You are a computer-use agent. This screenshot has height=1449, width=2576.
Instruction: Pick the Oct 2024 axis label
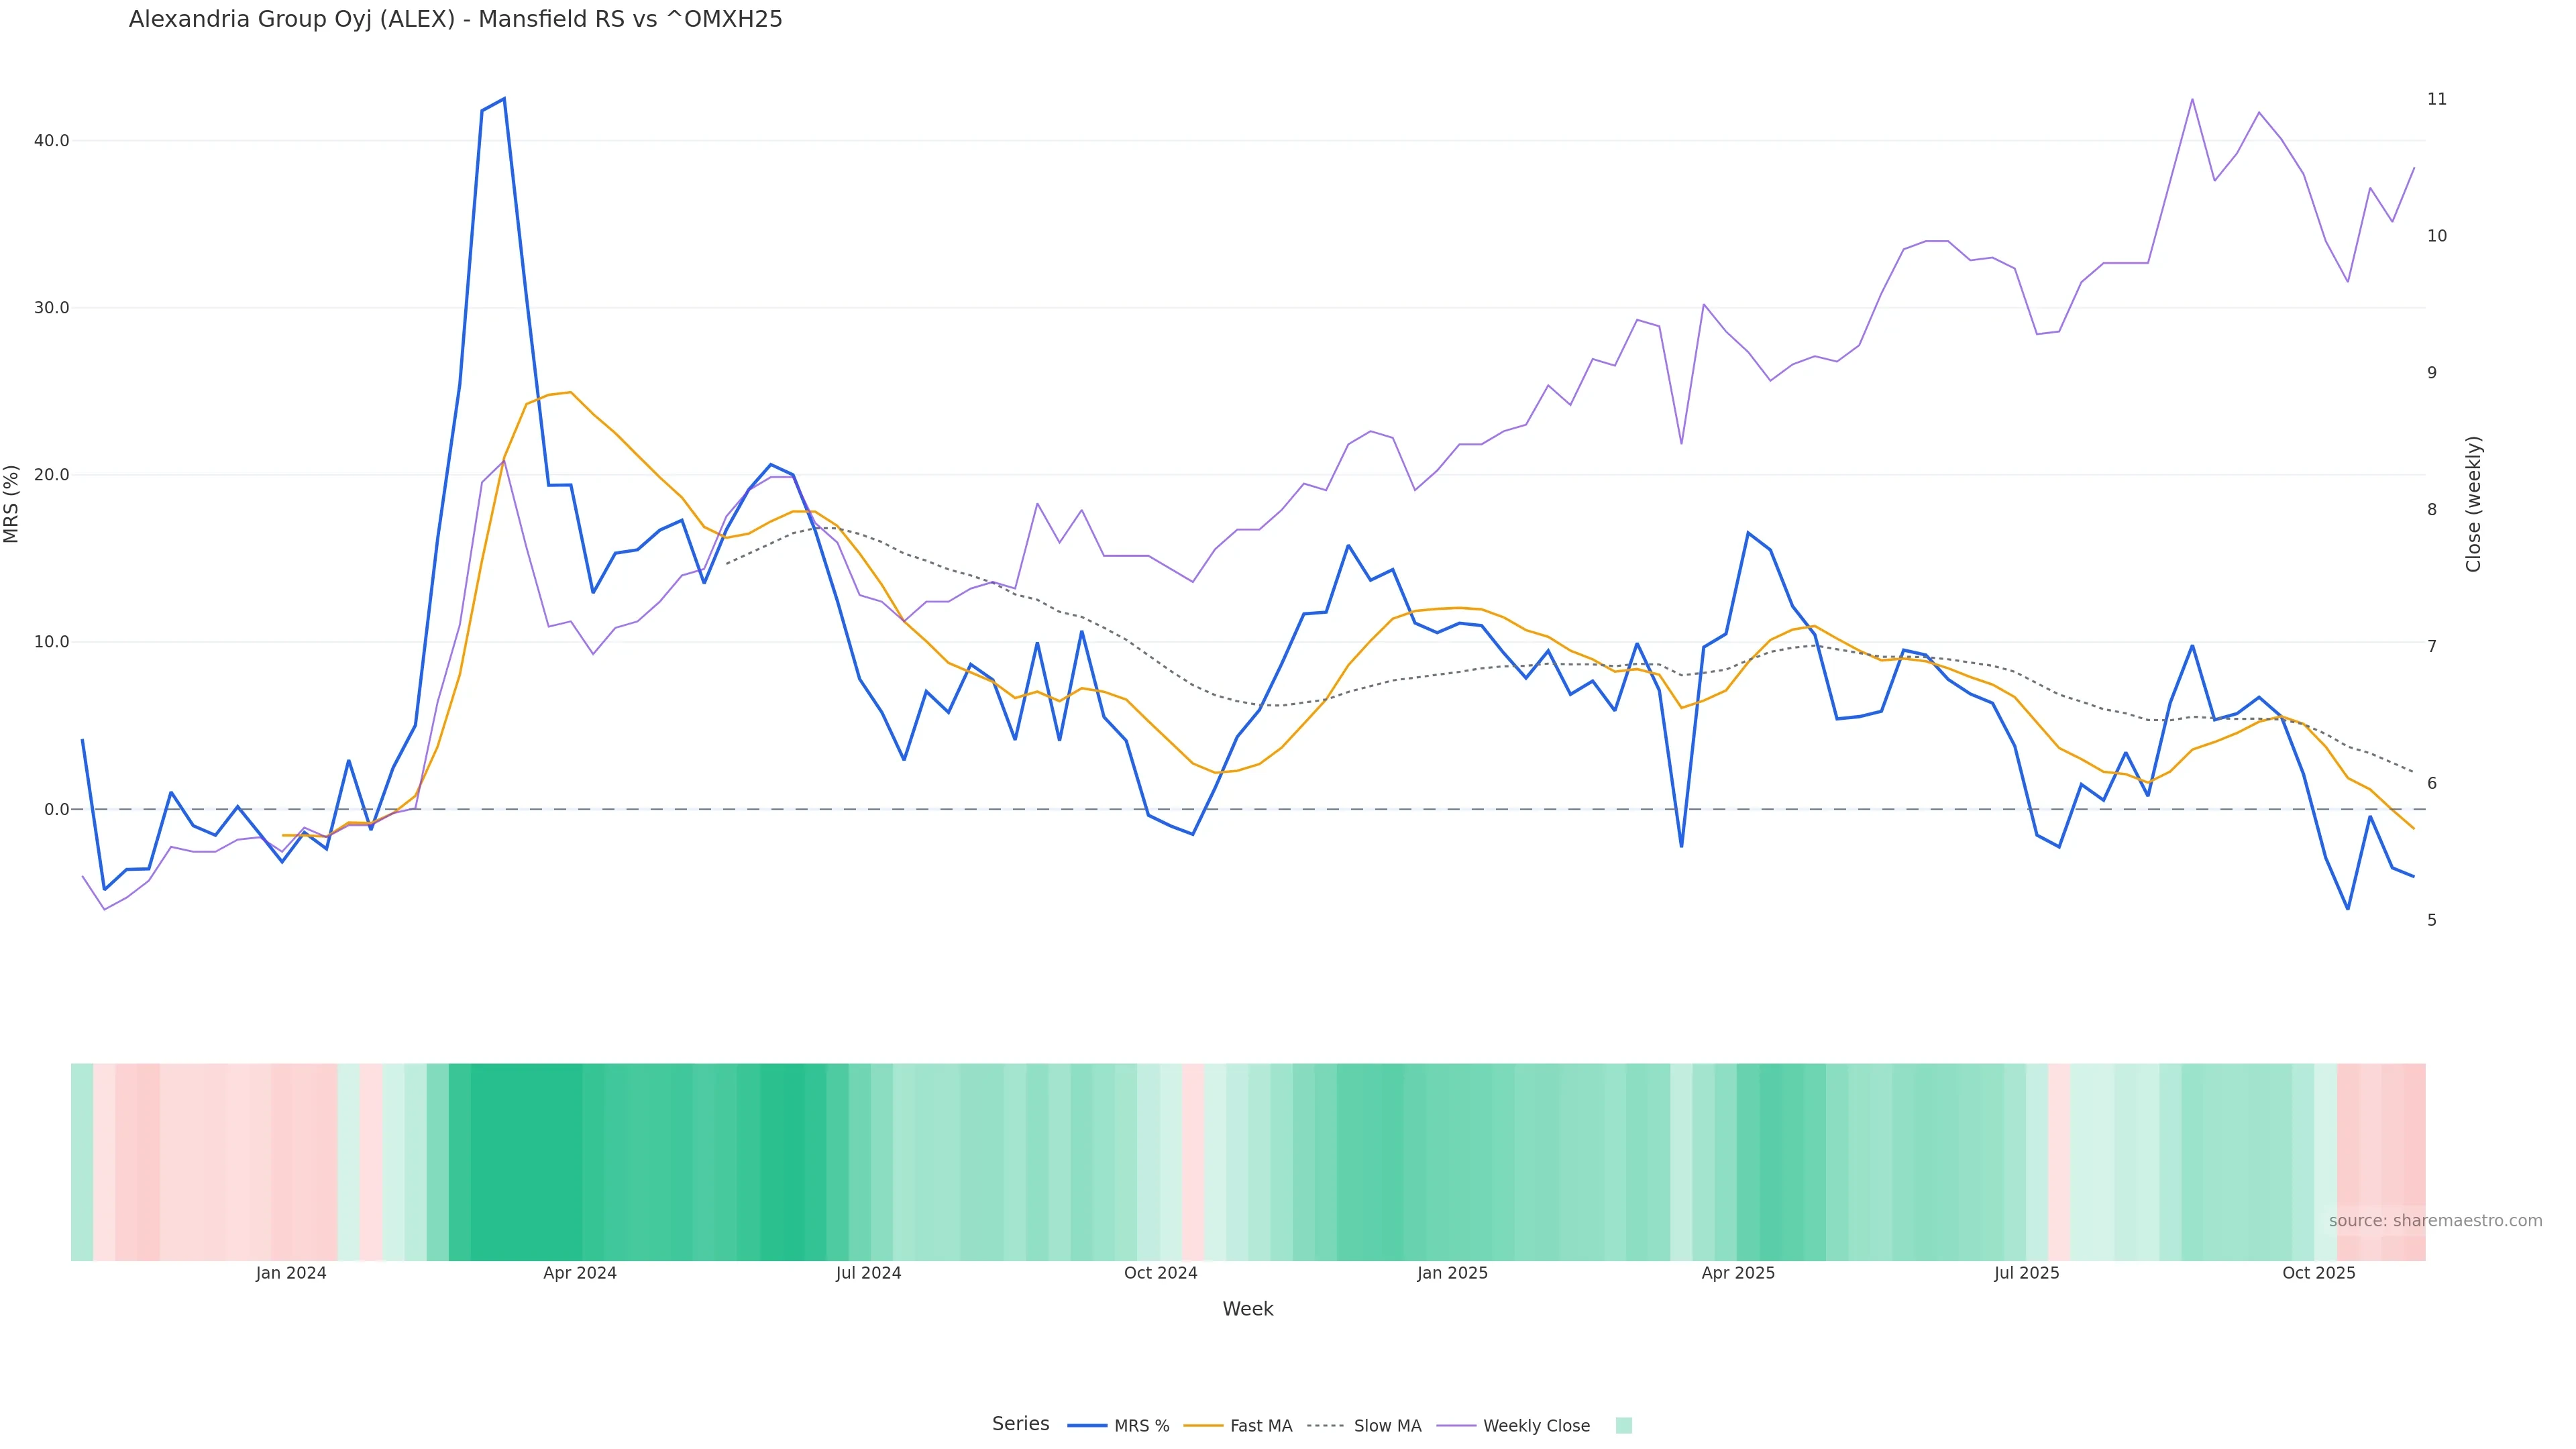click(1160, 1273)
